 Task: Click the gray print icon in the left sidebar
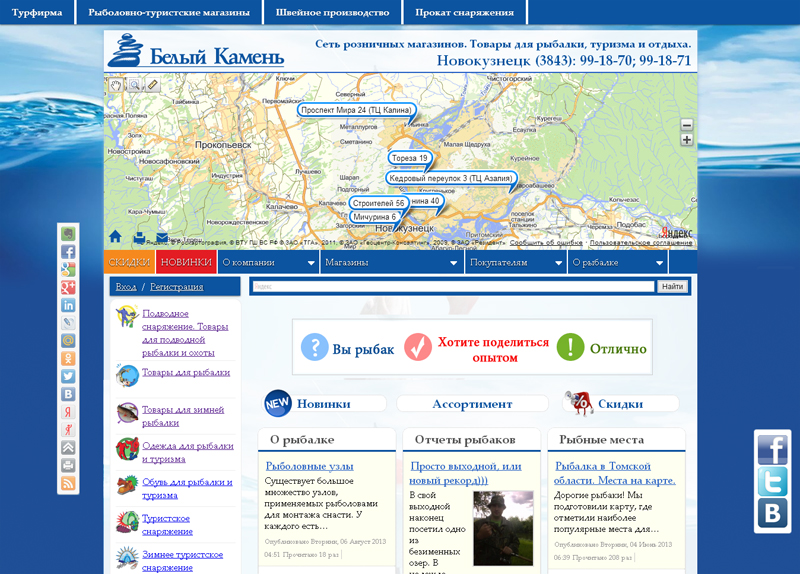coord(68,465)
